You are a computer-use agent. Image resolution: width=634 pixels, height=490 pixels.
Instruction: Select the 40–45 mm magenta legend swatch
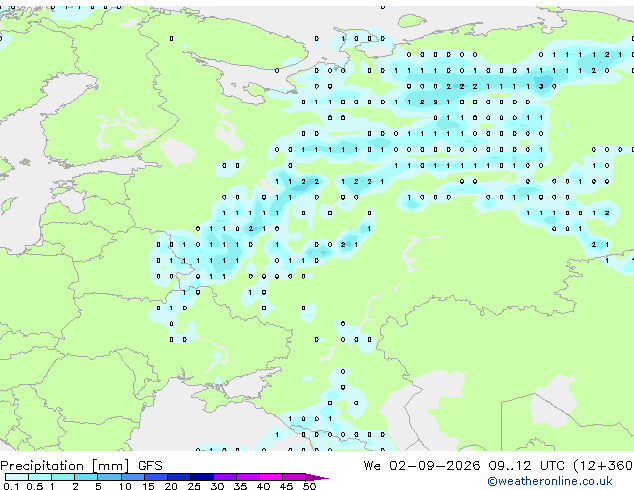pos(271,477)
